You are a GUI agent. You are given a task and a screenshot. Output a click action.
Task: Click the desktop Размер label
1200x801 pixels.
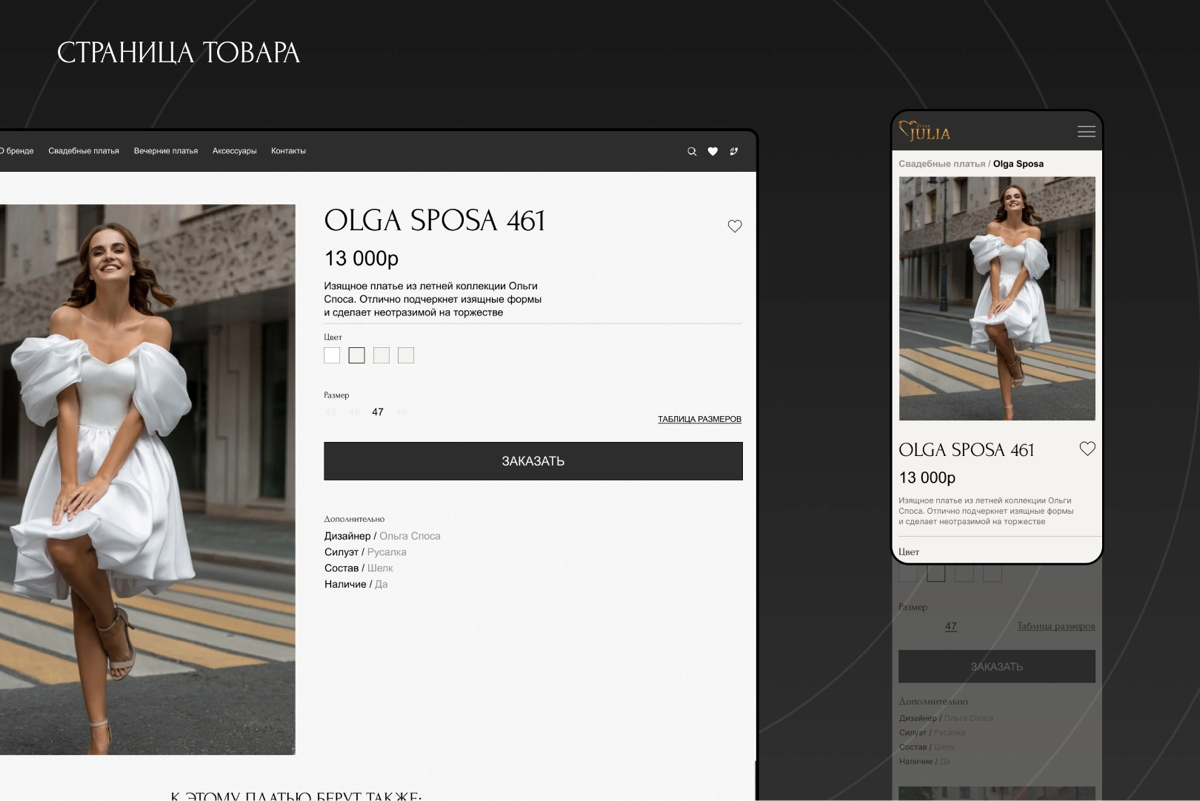click(337, 396)
